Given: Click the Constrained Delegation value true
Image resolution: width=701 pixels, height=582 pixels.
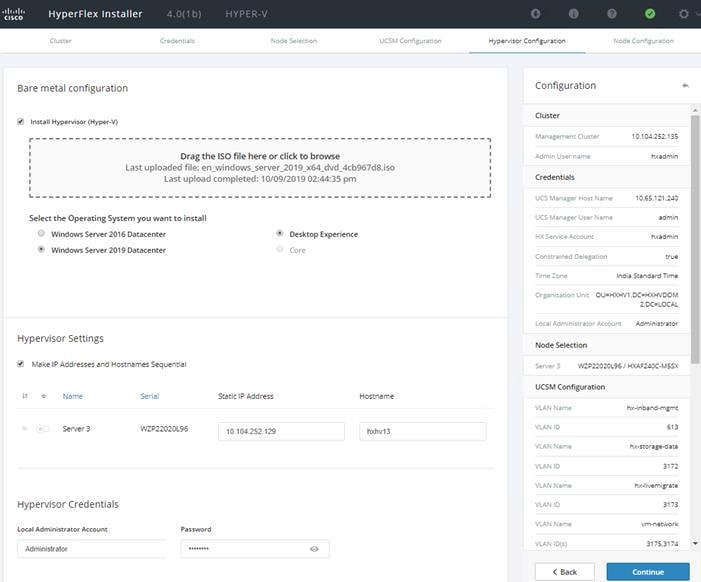Looking at the screenshot, I should point(671,257).
